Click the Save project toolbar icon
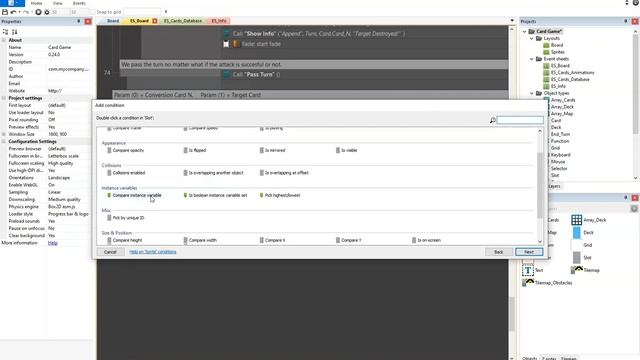This screenshot has height=360, width=640. pyautogui.click(x=5, y=12)
